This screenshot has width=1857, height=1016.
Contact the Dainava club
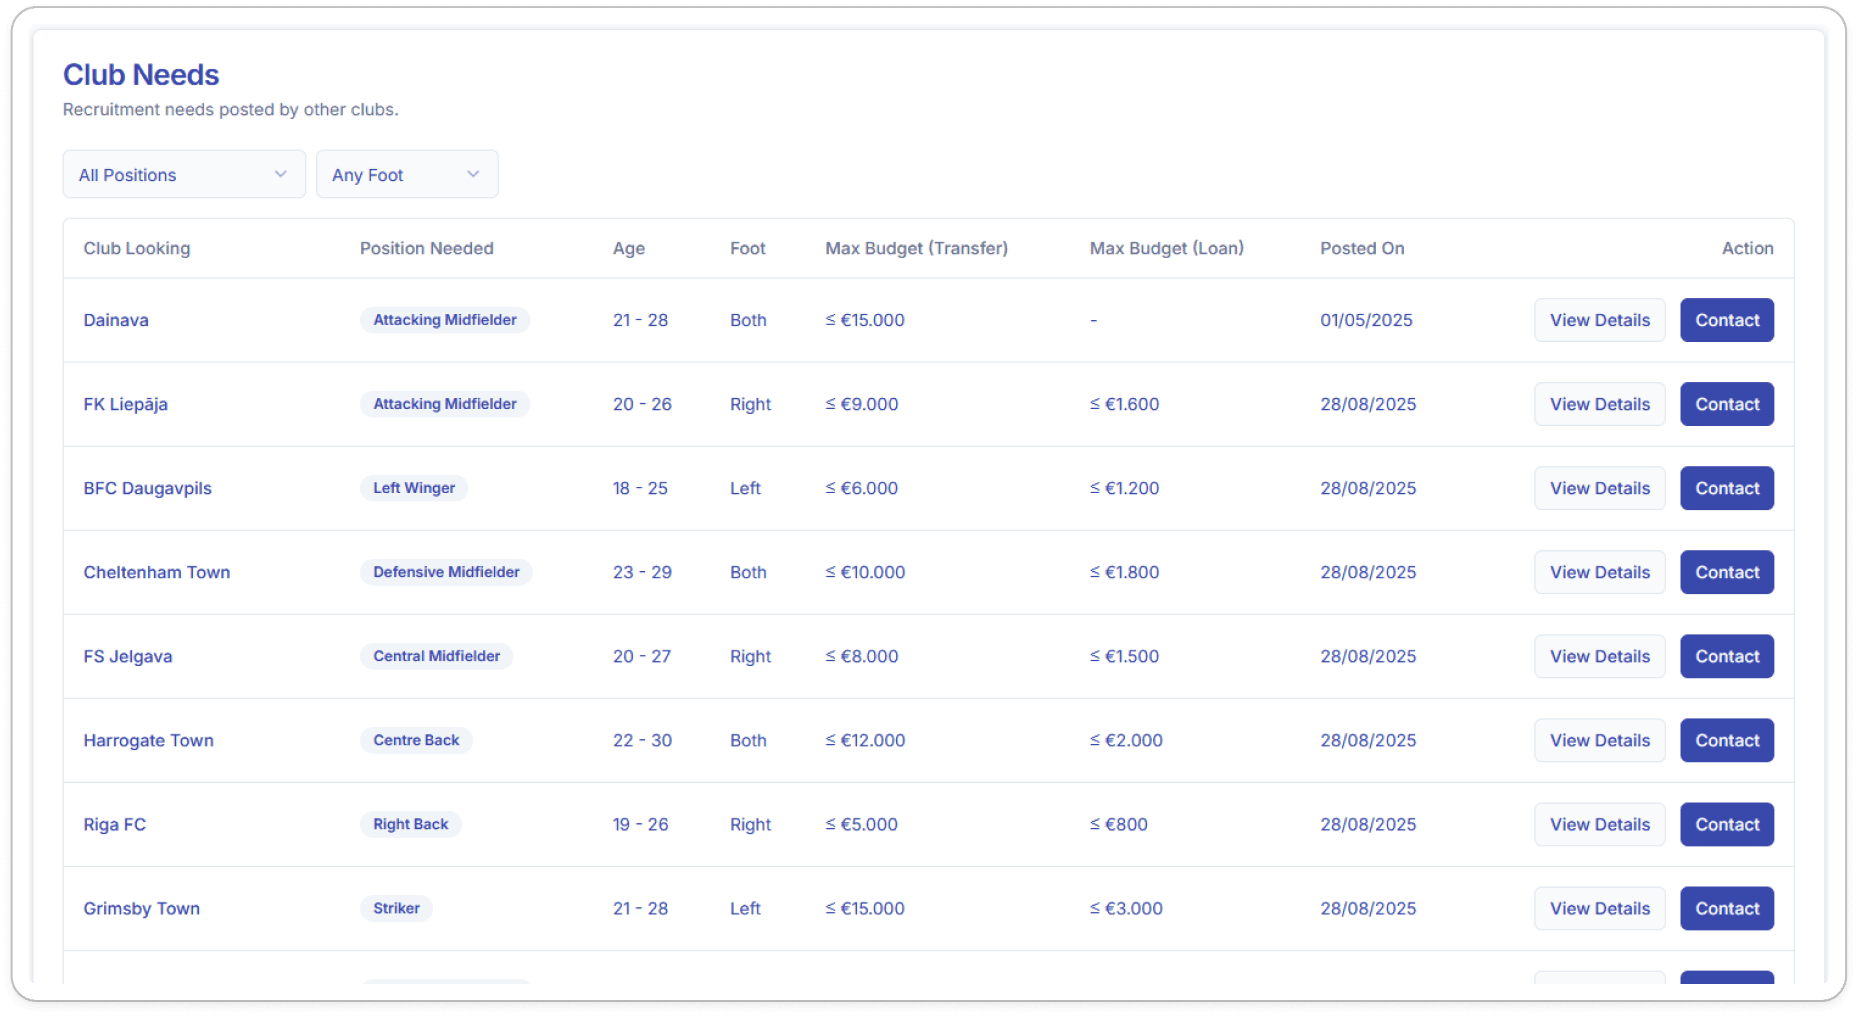[x=1726, y=320]
